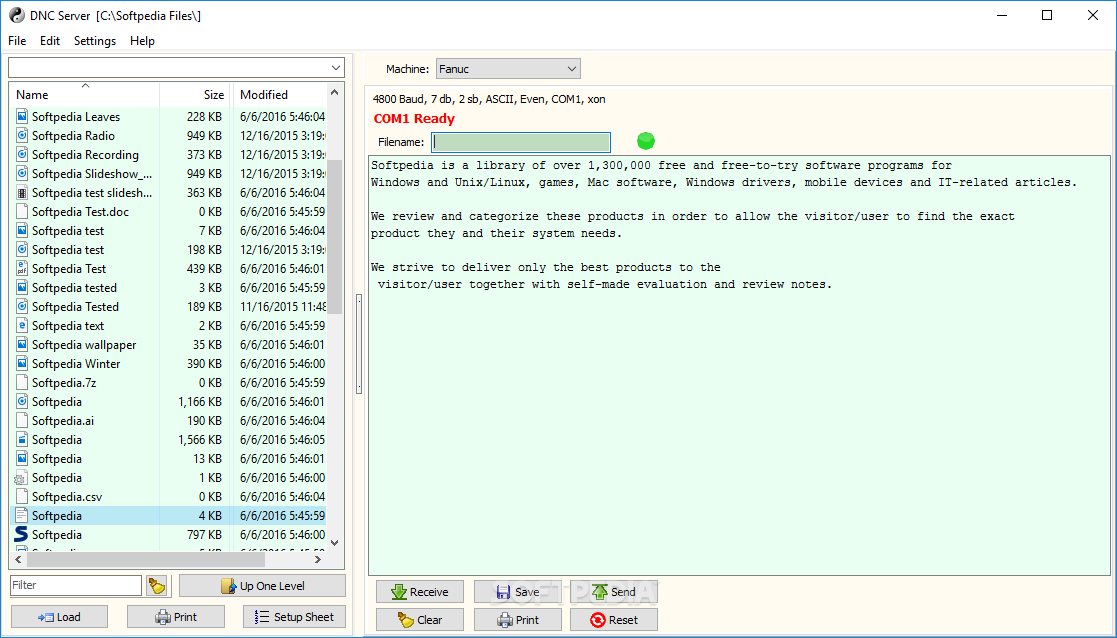Click icon of Softpedia wallpaper
The width and height of the screenshot is (1117, 638).
(x=21, y=344)
